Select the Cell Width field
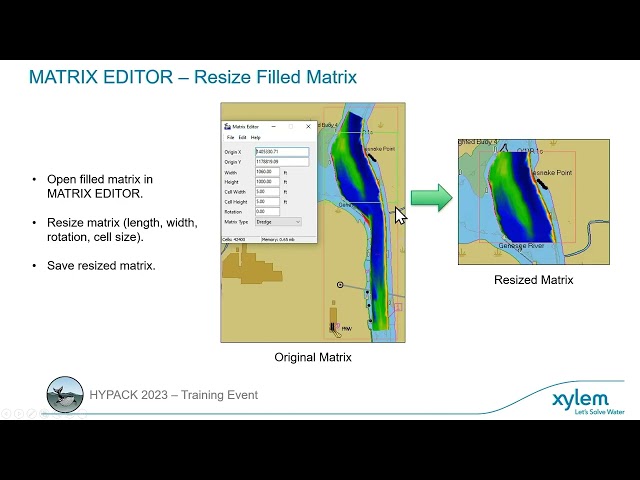The height and width of the screenshot is (480, 640). (x=268, y=191)
